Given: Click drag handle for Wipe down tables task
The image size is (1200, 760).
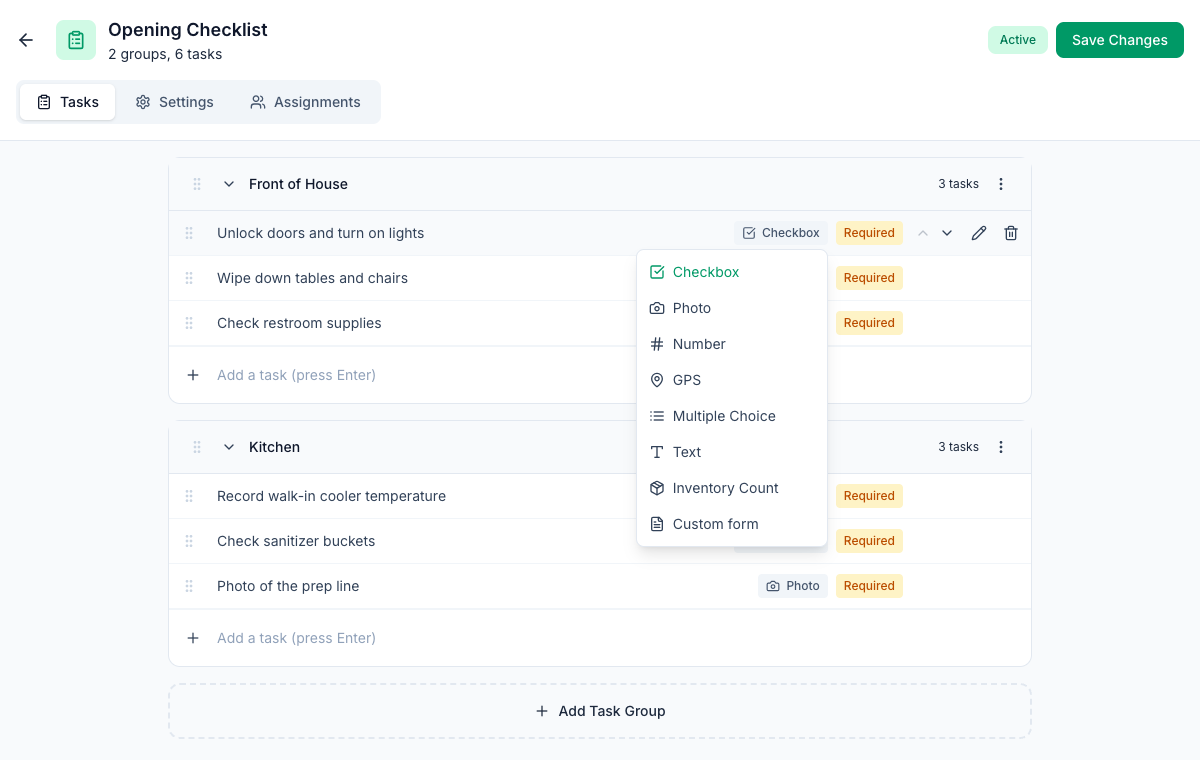Looking at the screenshot, I should coord(189,278).
